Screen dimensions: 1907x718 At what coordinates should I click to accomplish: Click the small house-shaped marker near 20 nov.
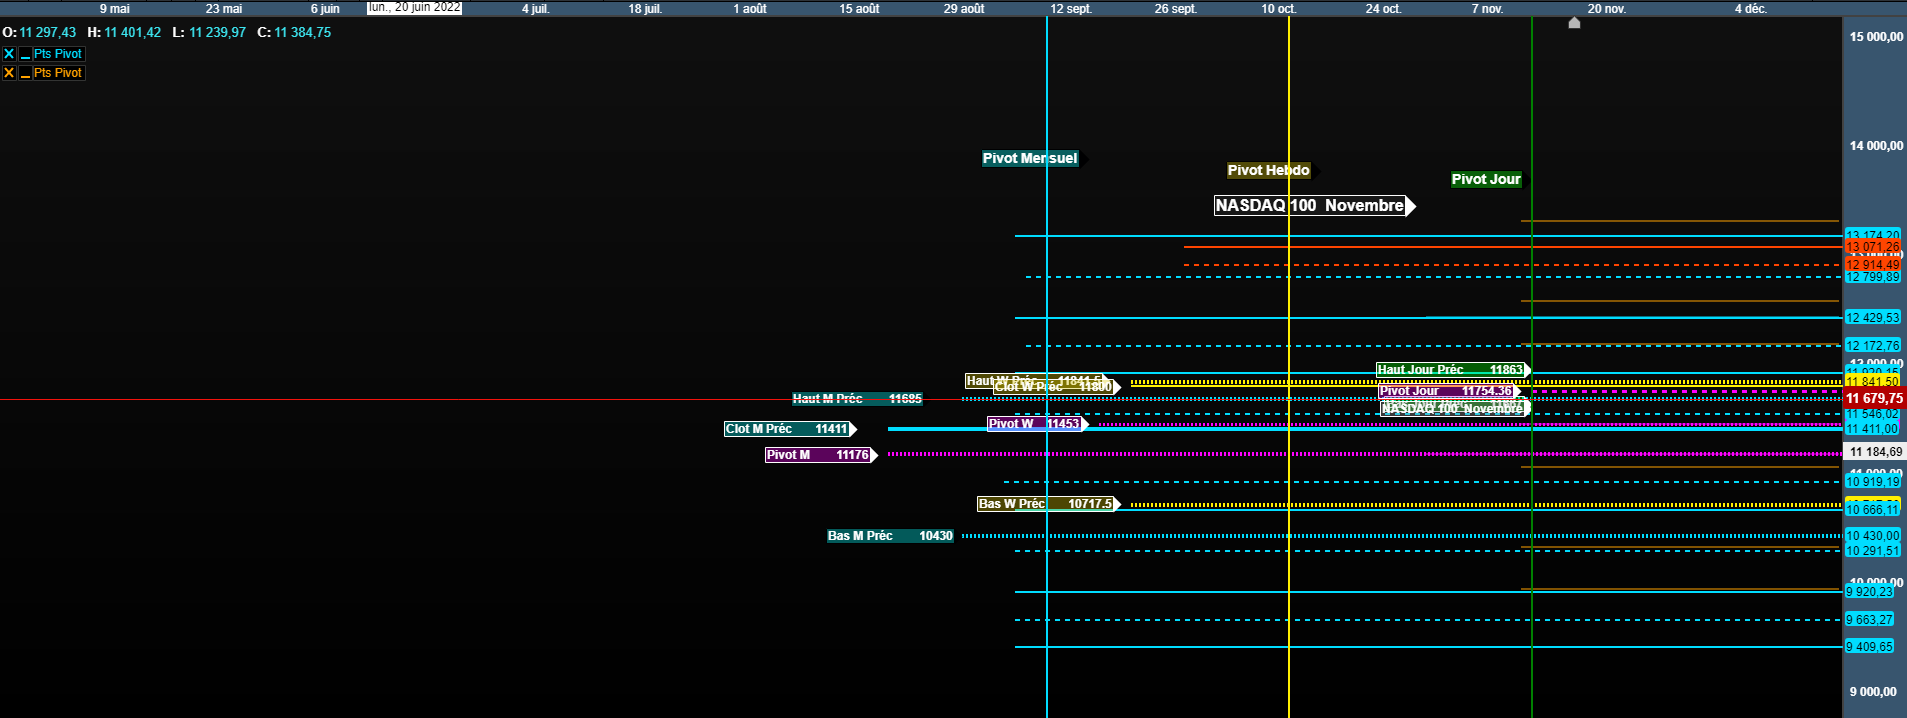point(1574,22)
